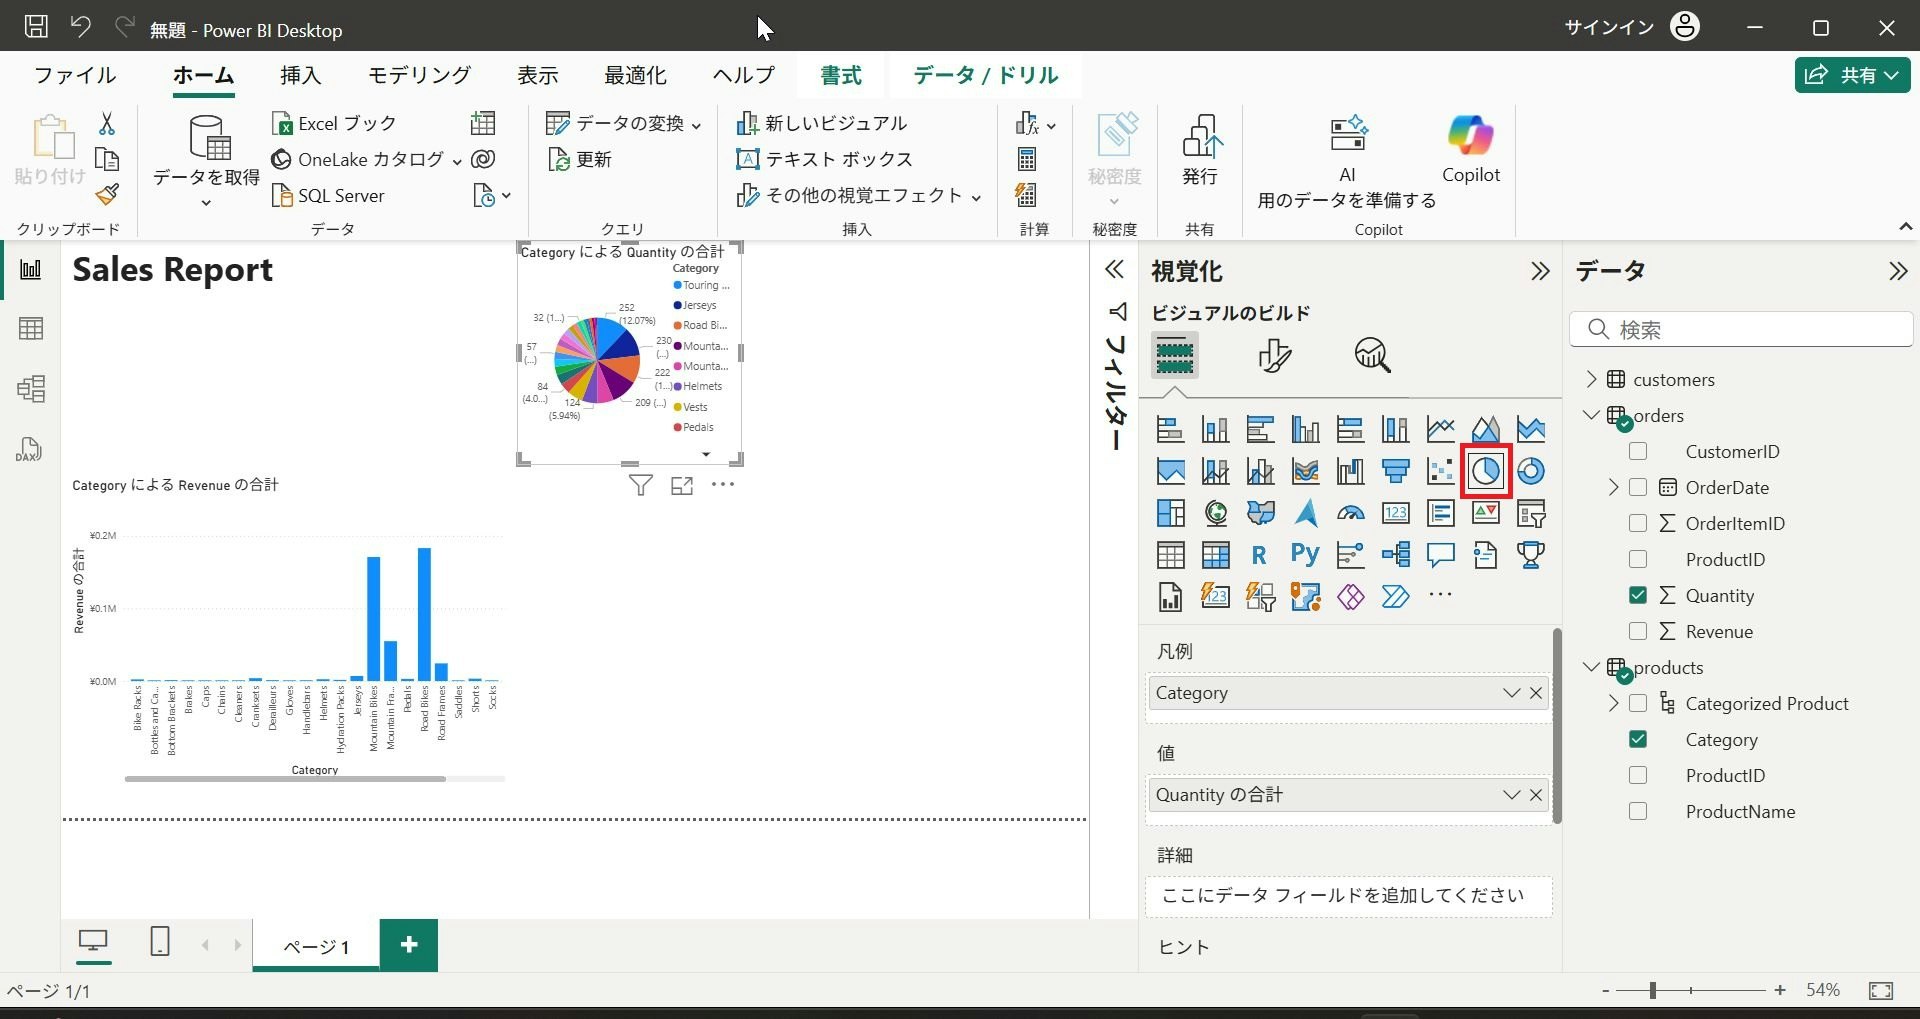The height and width of the screenshot is (1019, 1920).
Task: Insert the Q&A speech bubble visual
Action: [x=1441, y=555]
